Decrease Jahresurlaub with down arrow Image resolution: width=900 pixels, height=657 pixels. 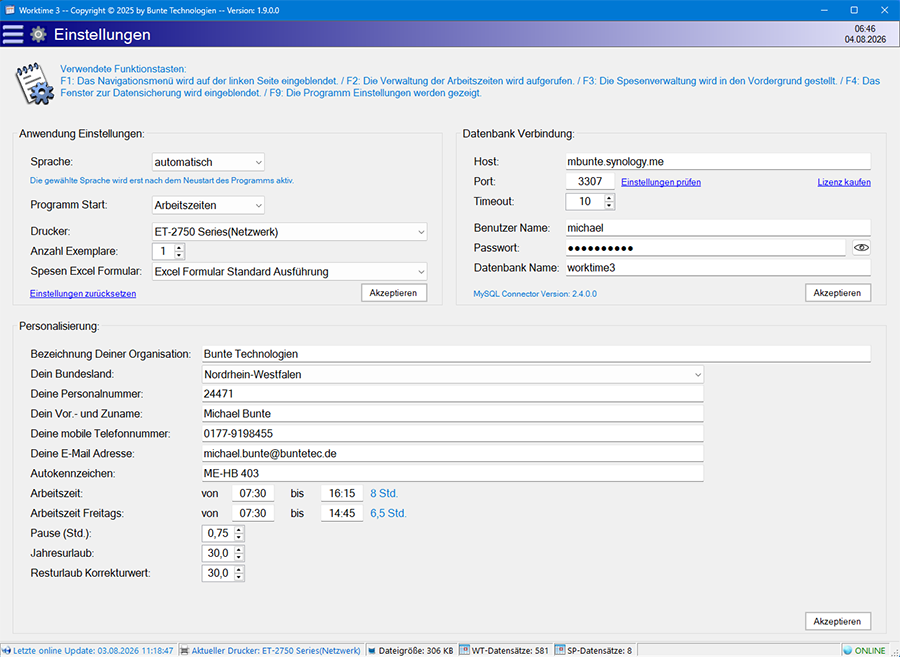[239, 557]
